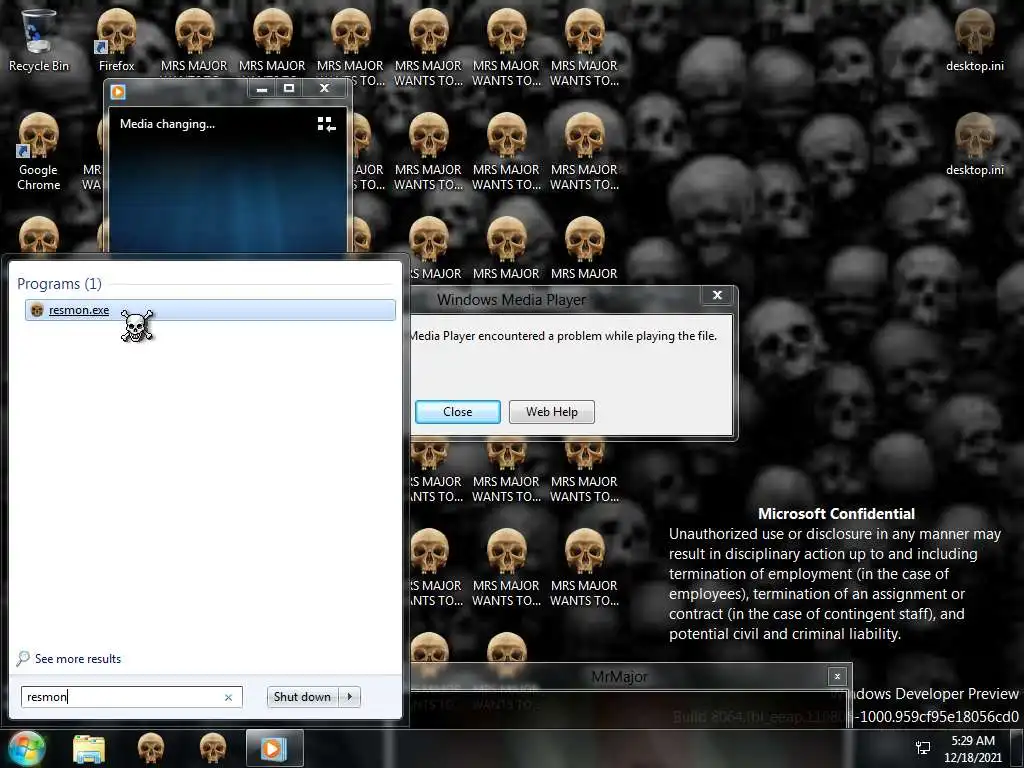Select the Firefox desktop shortcut

click(116, 40)
